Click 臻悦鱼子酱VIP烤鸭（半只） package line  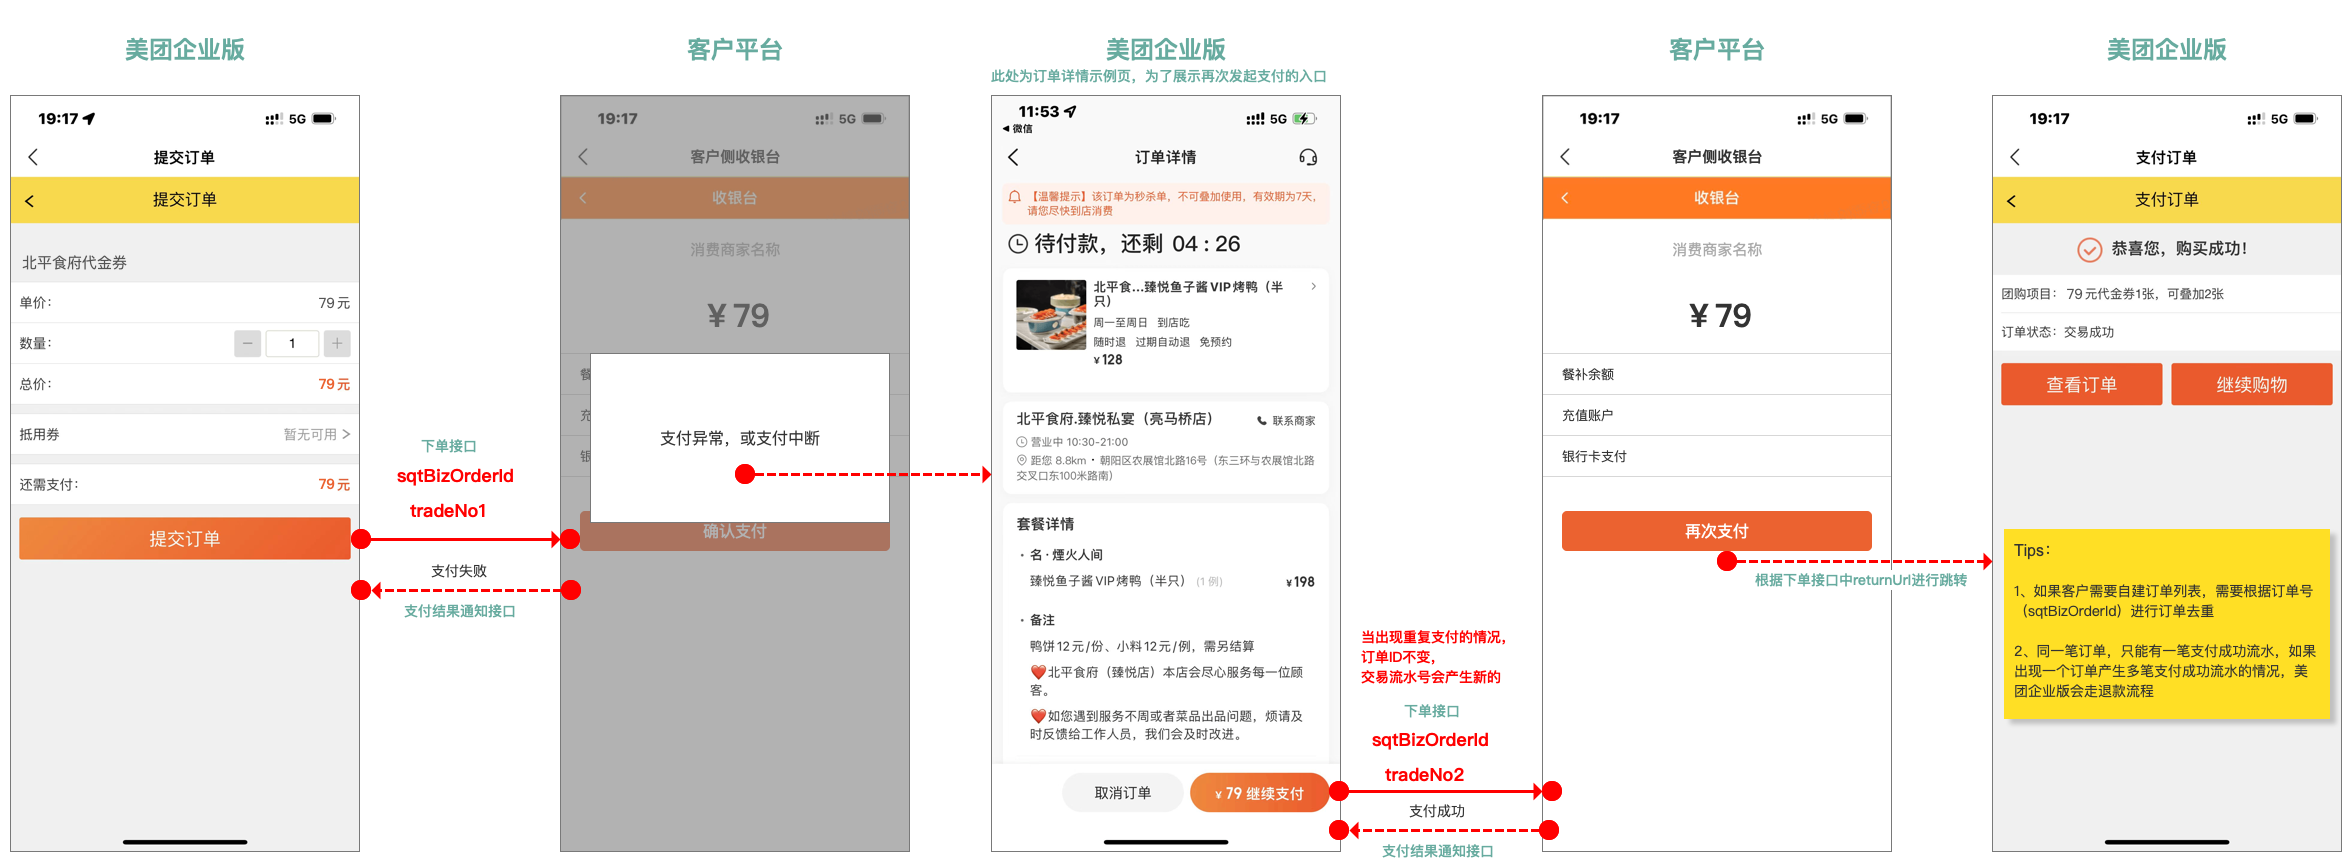1172,581
